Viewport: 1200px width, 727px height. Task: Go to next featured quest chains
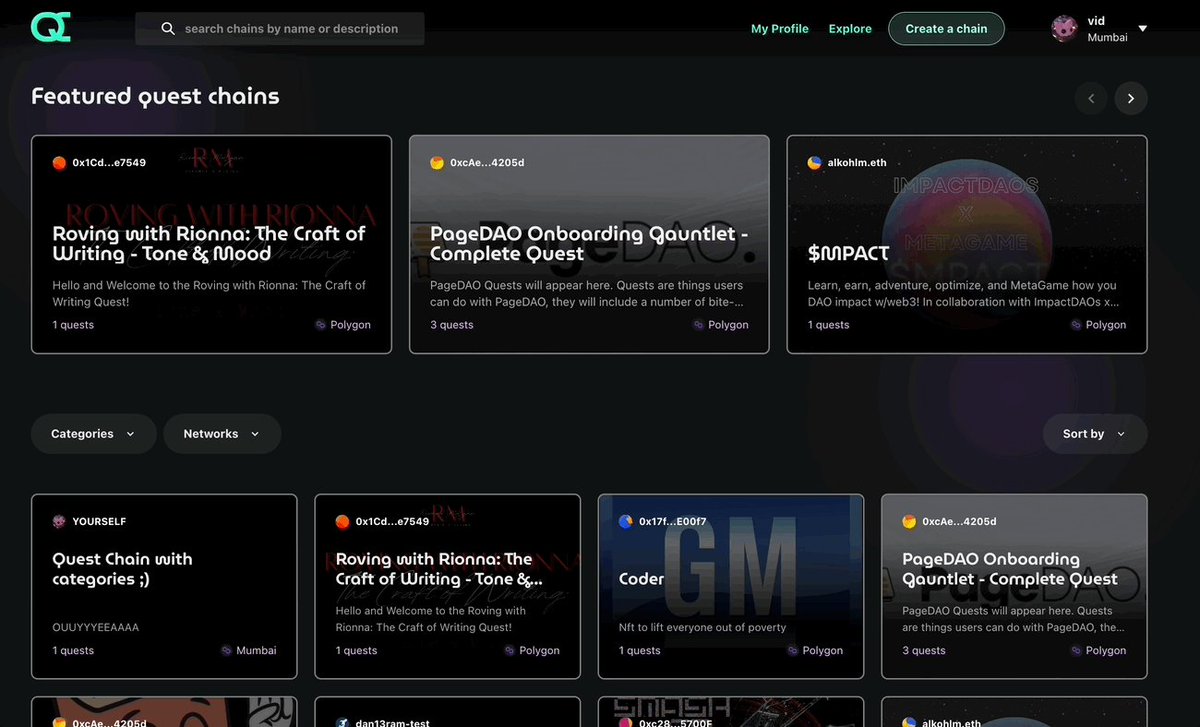(1131, 98)
